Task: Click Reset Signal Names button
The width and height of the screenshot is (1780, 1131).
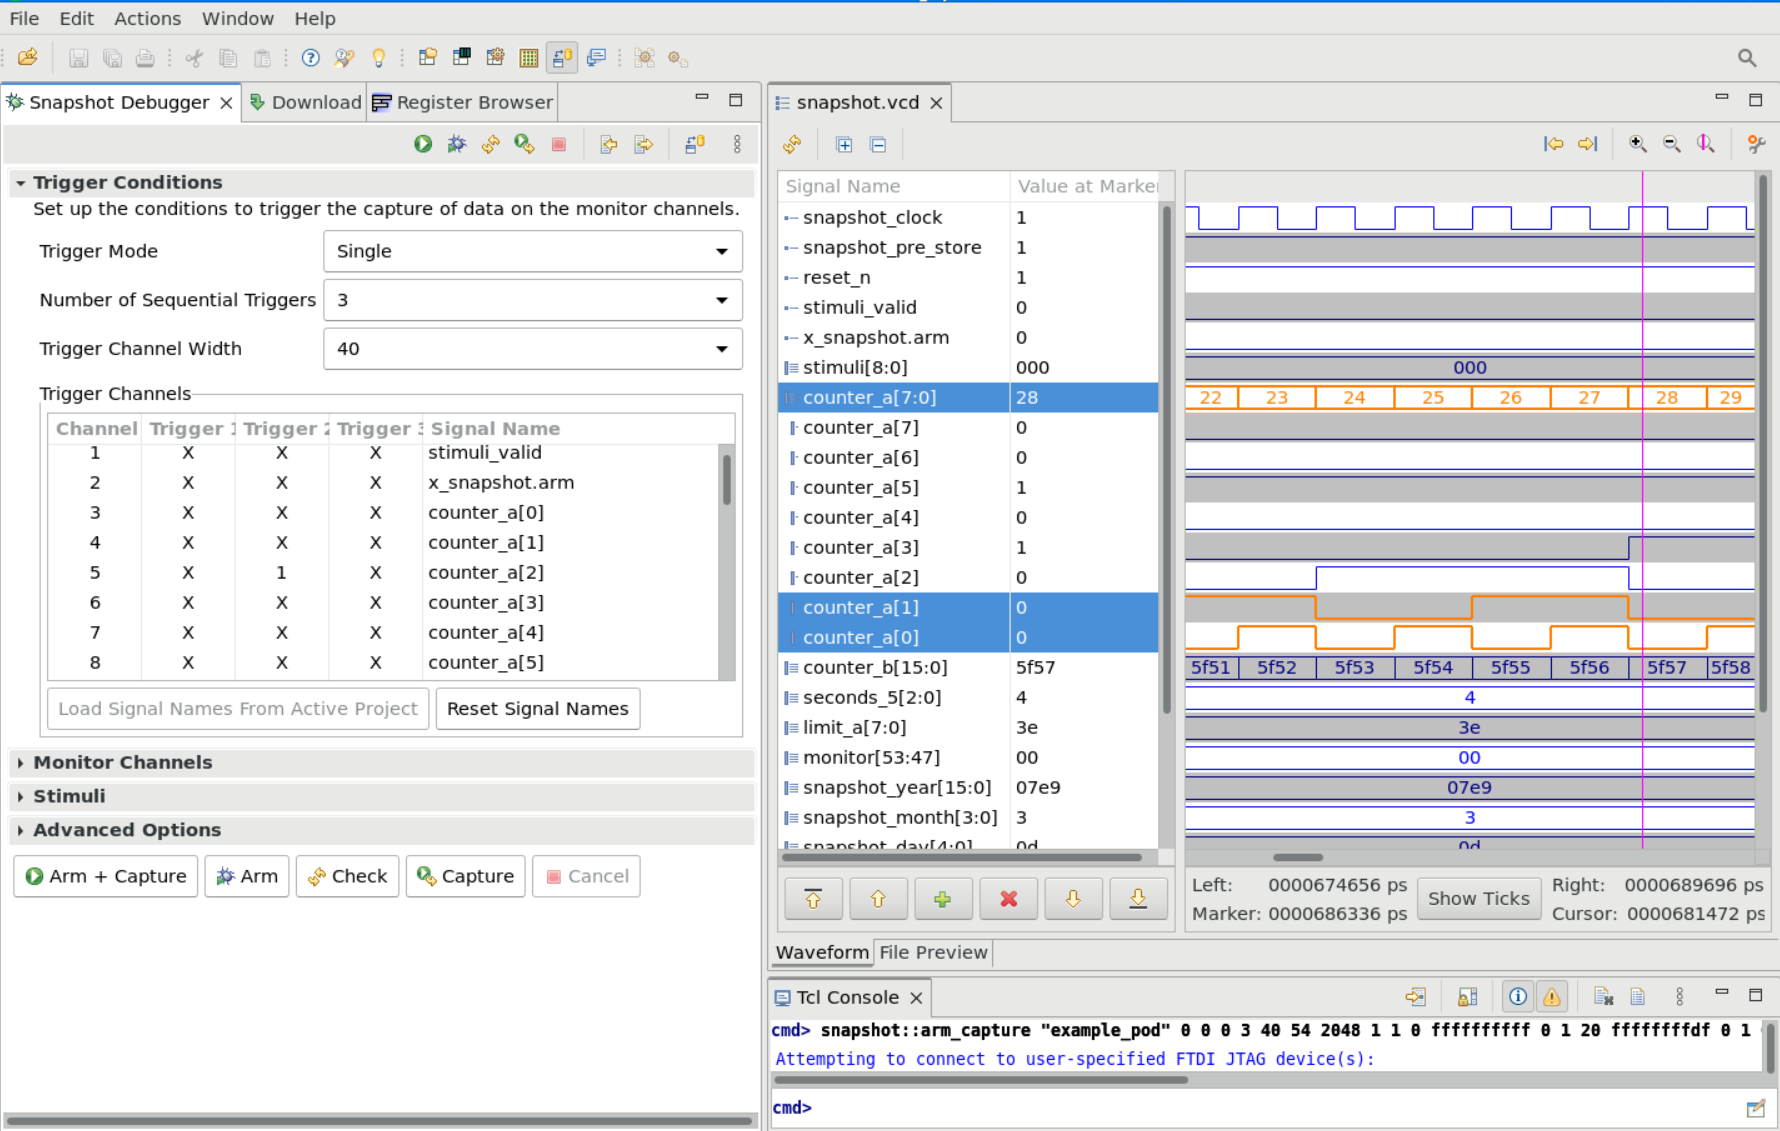Action: [538, 709]
